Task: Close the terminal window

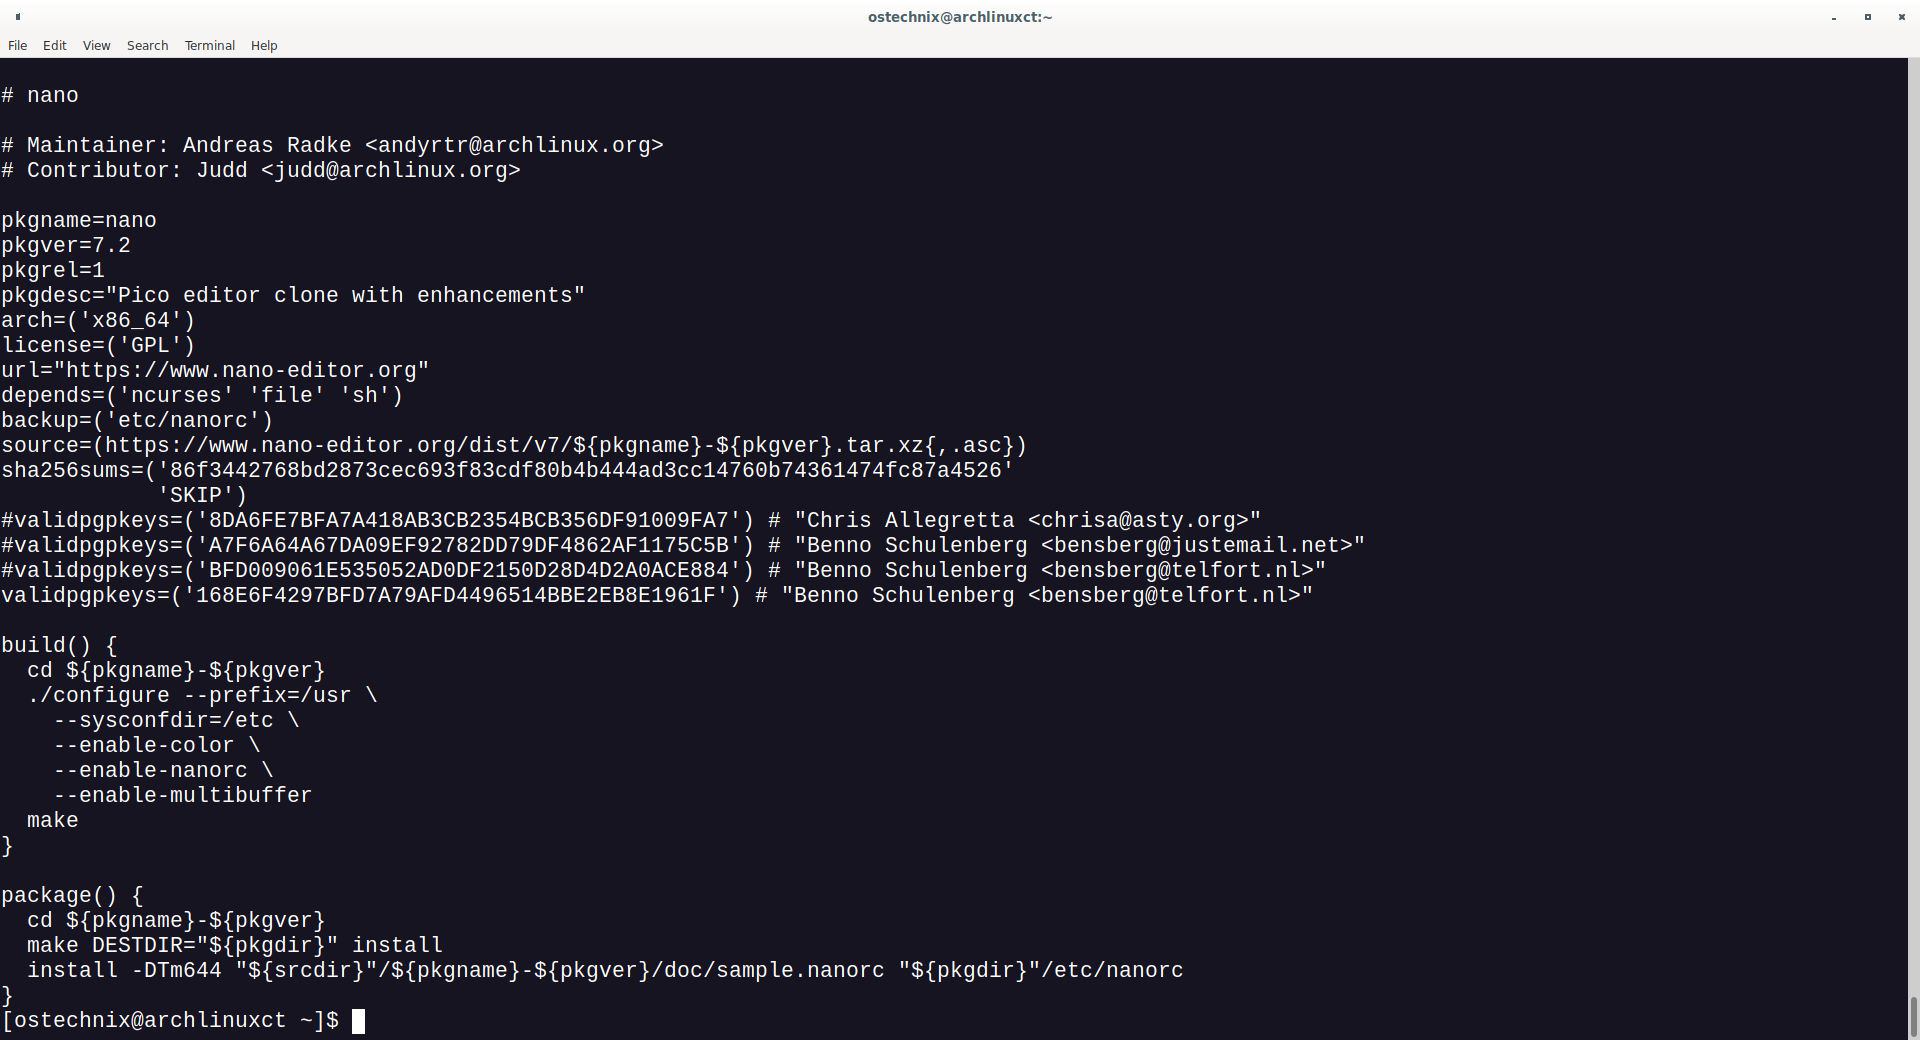Action: (x=1901, y=17)
